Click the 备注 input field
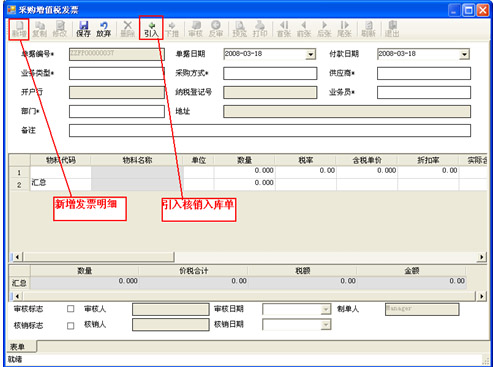 coord(270,130)
